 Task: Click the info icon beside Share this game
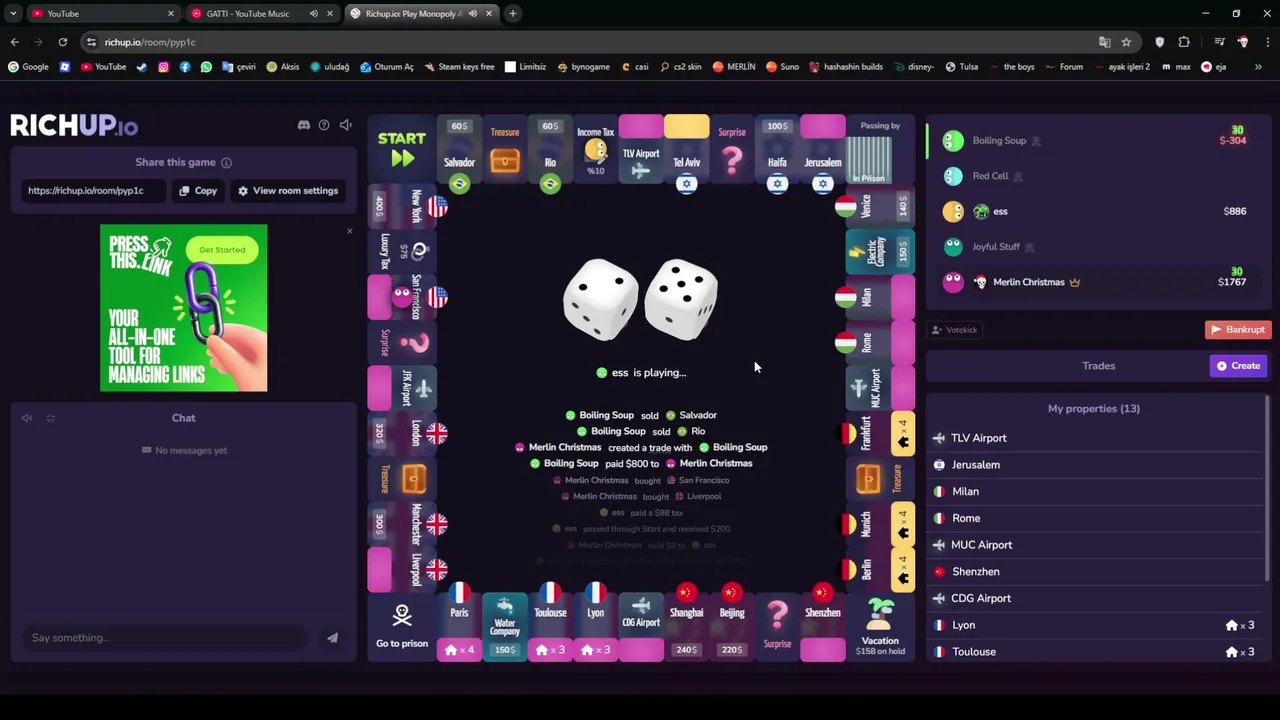226,162
